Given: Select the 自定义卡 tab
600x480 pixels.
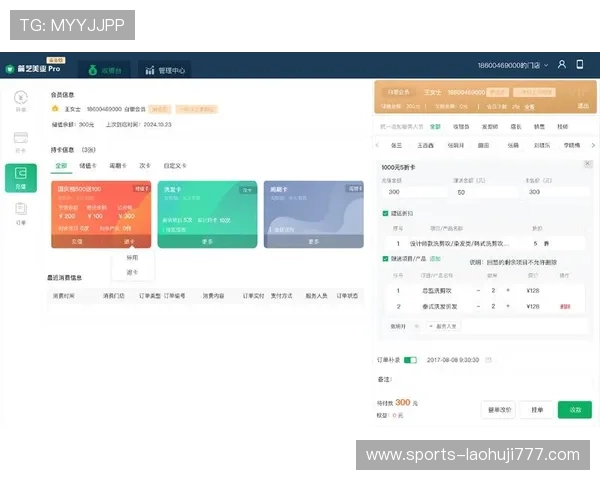Looking at the screenshot, I should (175, 166).
